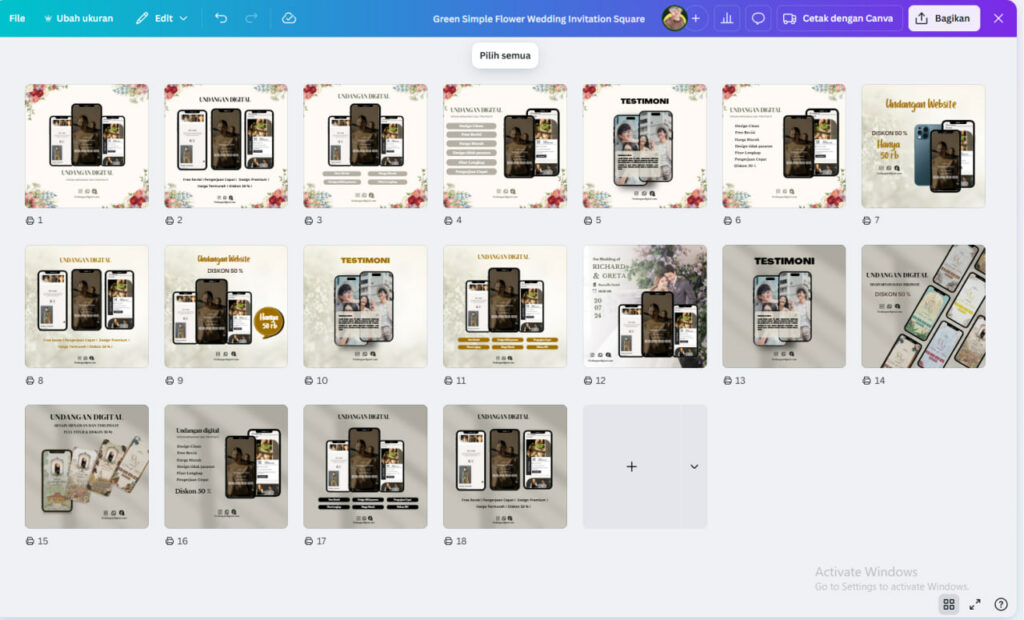
Task: Select page 5 Testimoni thumbnail
Action: [645, 146]
